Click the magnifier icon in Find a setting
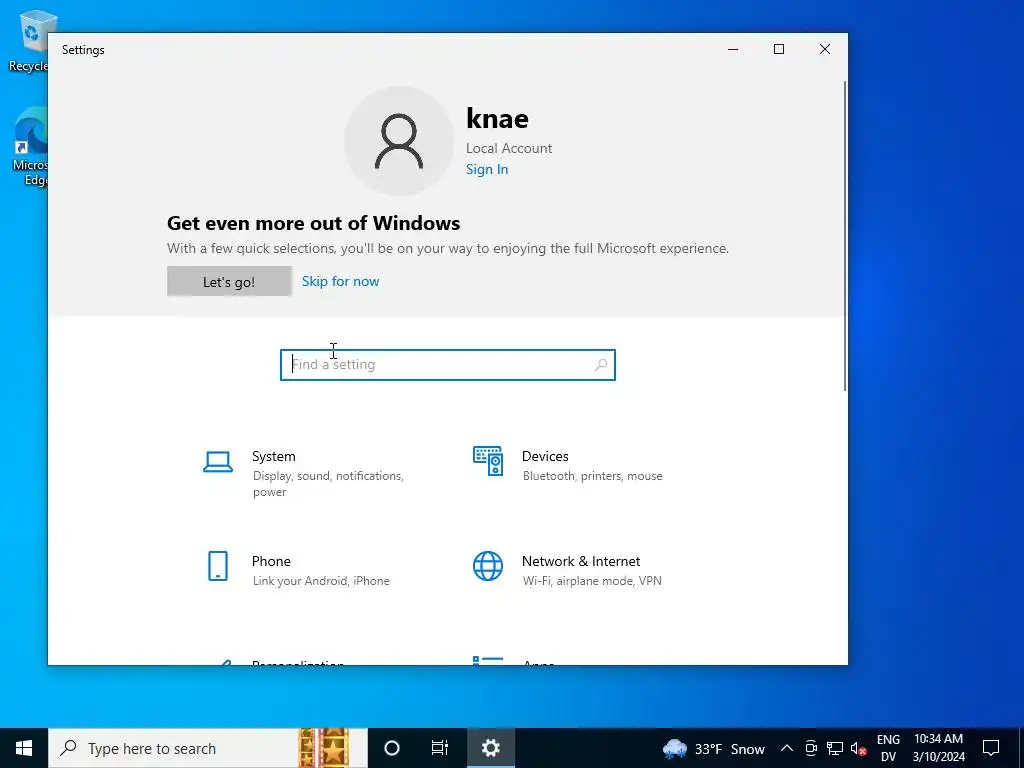1024x768 pixels. pyautogui.click(x=601, y=364)
